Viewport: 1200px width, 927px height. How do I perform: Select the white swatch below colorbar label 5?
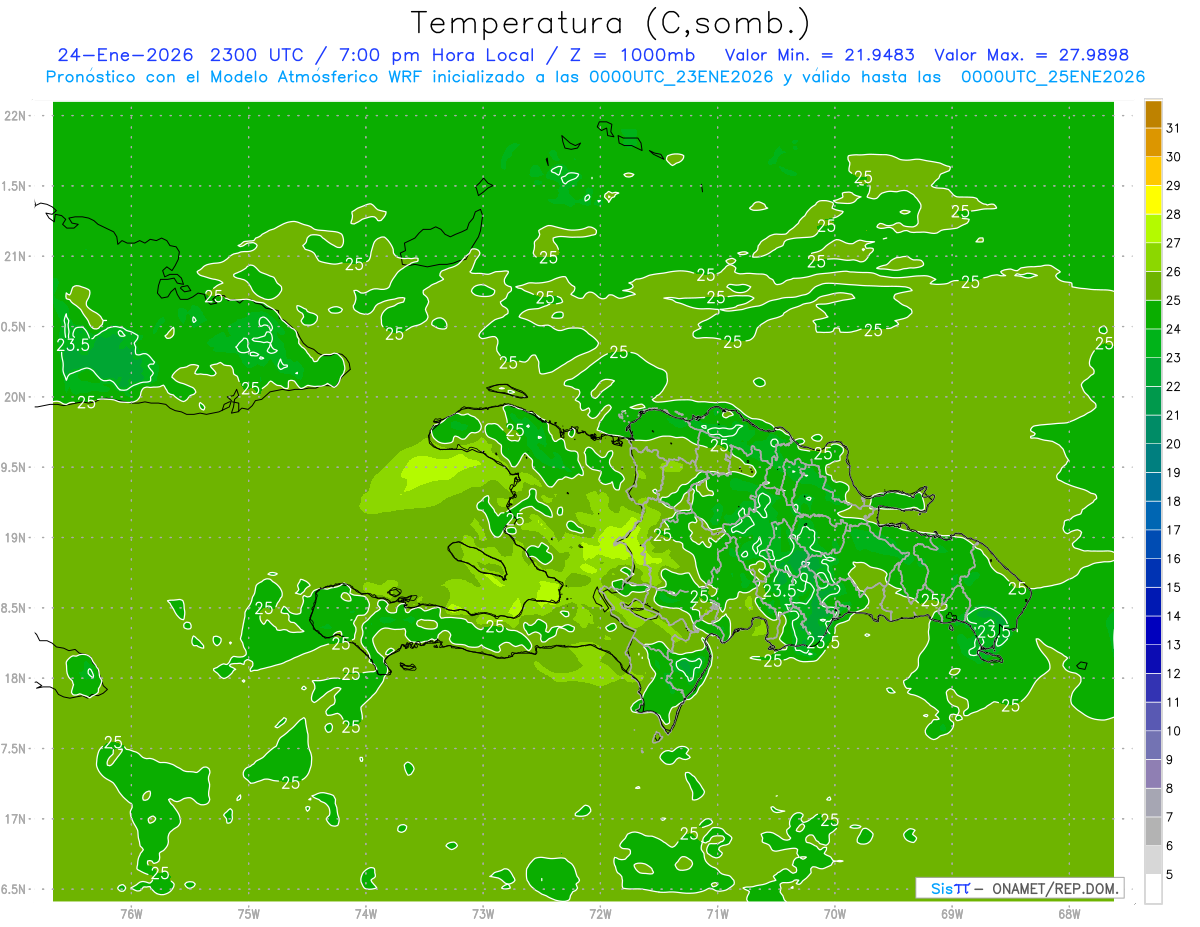1153,889
